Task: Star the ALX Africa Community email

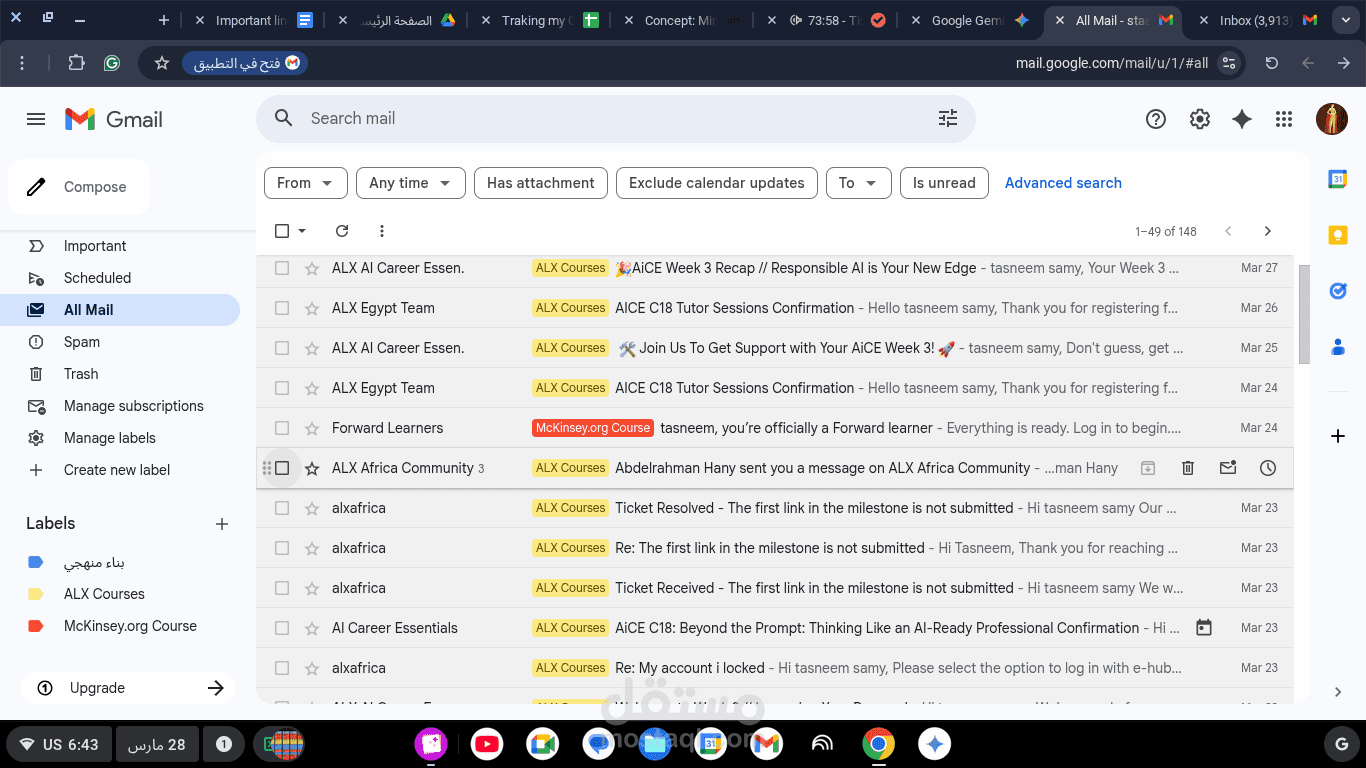Action: coord(312,468)
